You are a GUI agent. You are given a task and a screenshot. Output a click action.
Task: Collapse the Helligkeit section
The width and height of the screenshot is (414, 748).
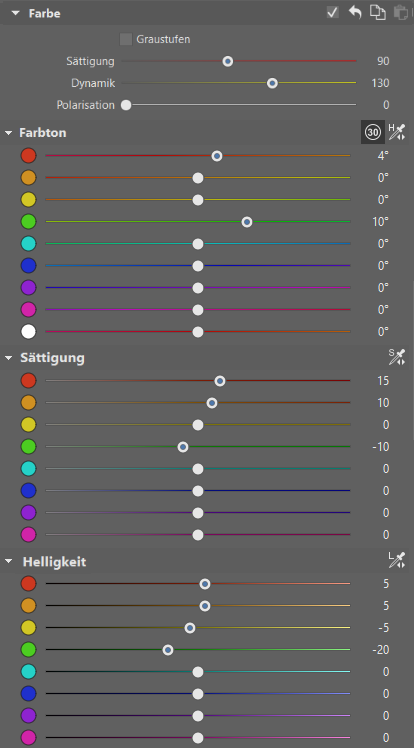[8, 562]
